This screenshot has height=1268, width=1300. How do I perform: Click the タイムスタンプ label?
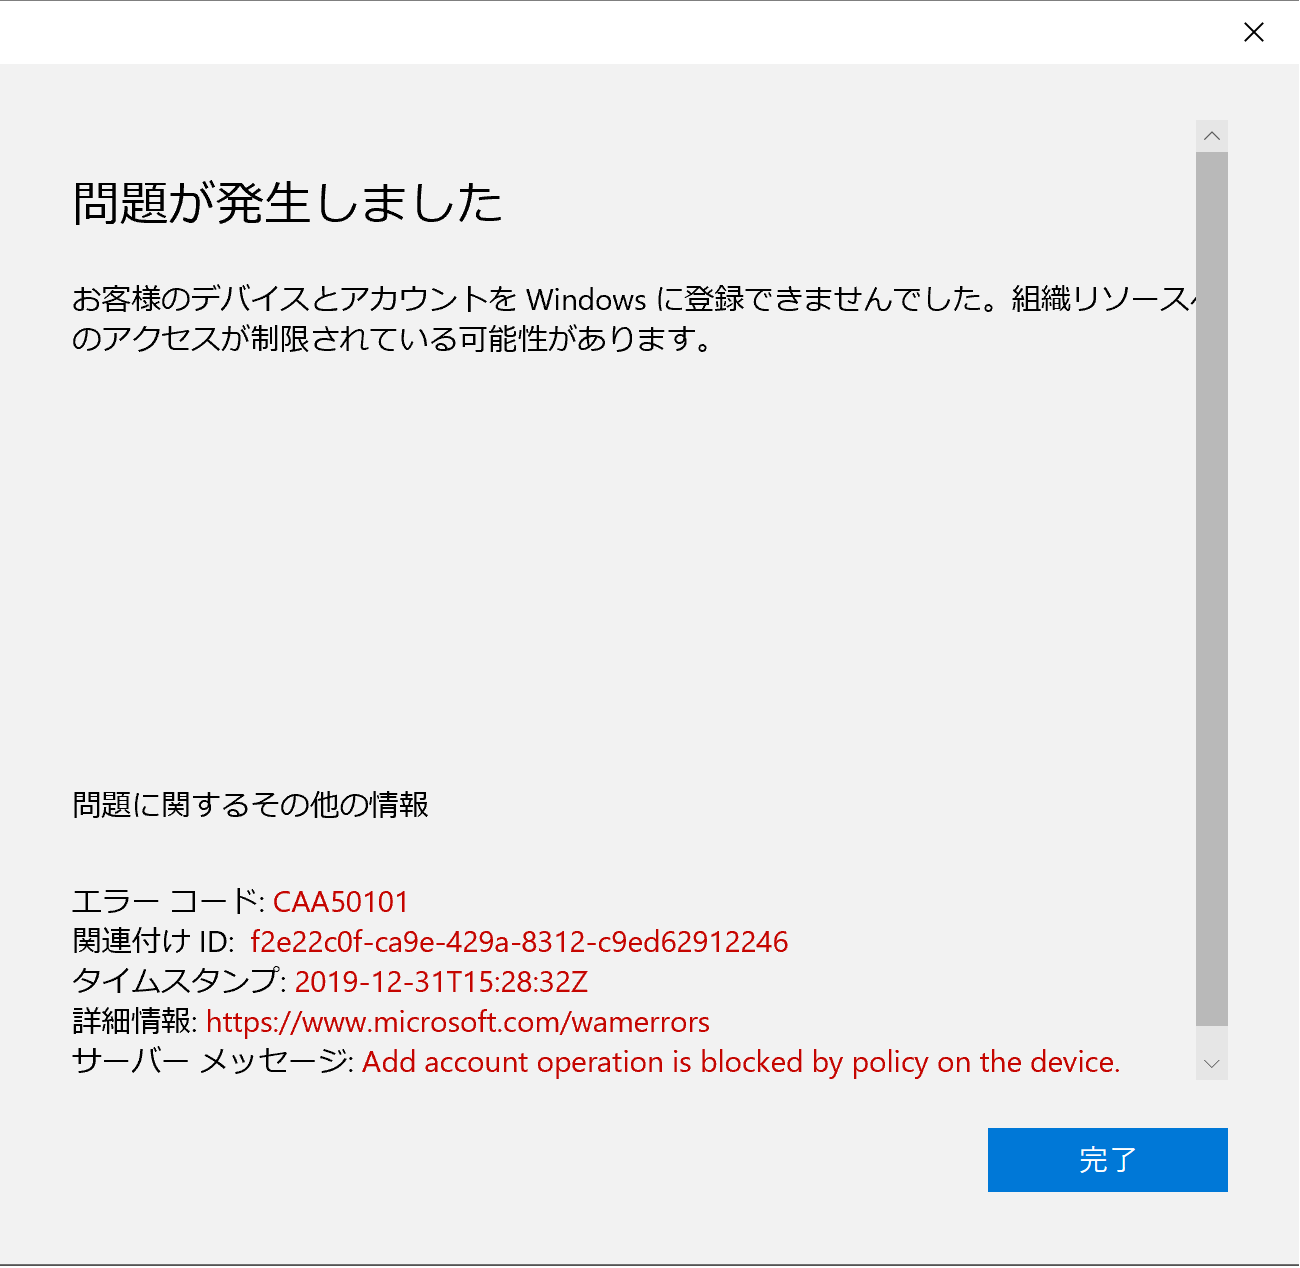(x=179, y=982)
